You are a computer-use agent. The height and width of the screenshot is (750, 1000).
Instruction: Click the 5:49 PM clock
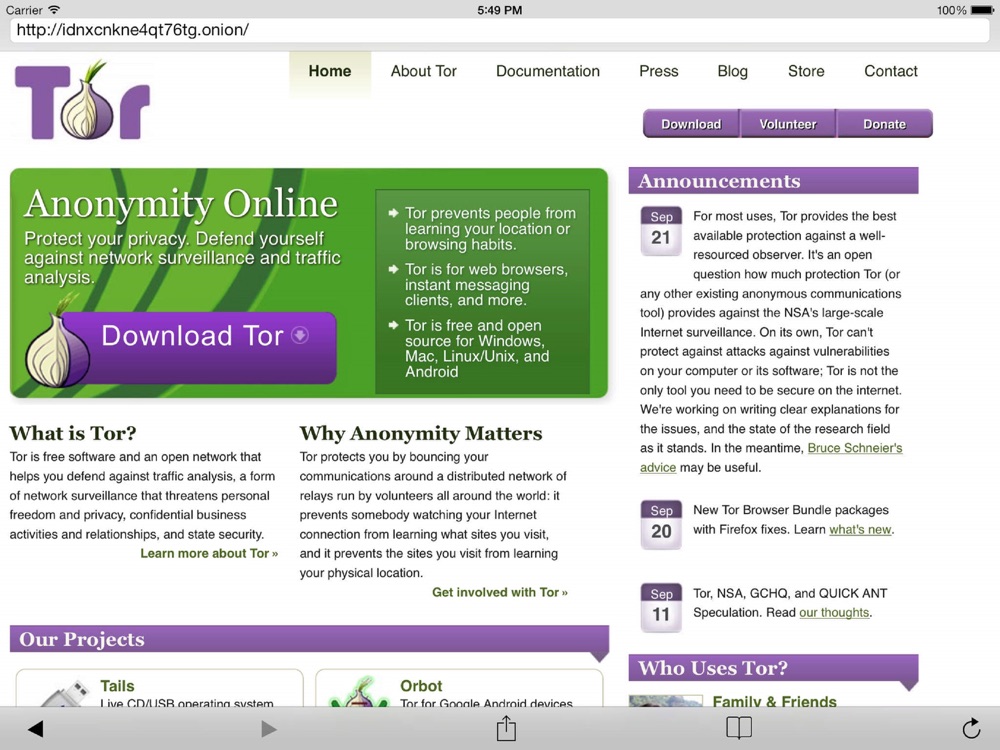[x=499, y=10]
